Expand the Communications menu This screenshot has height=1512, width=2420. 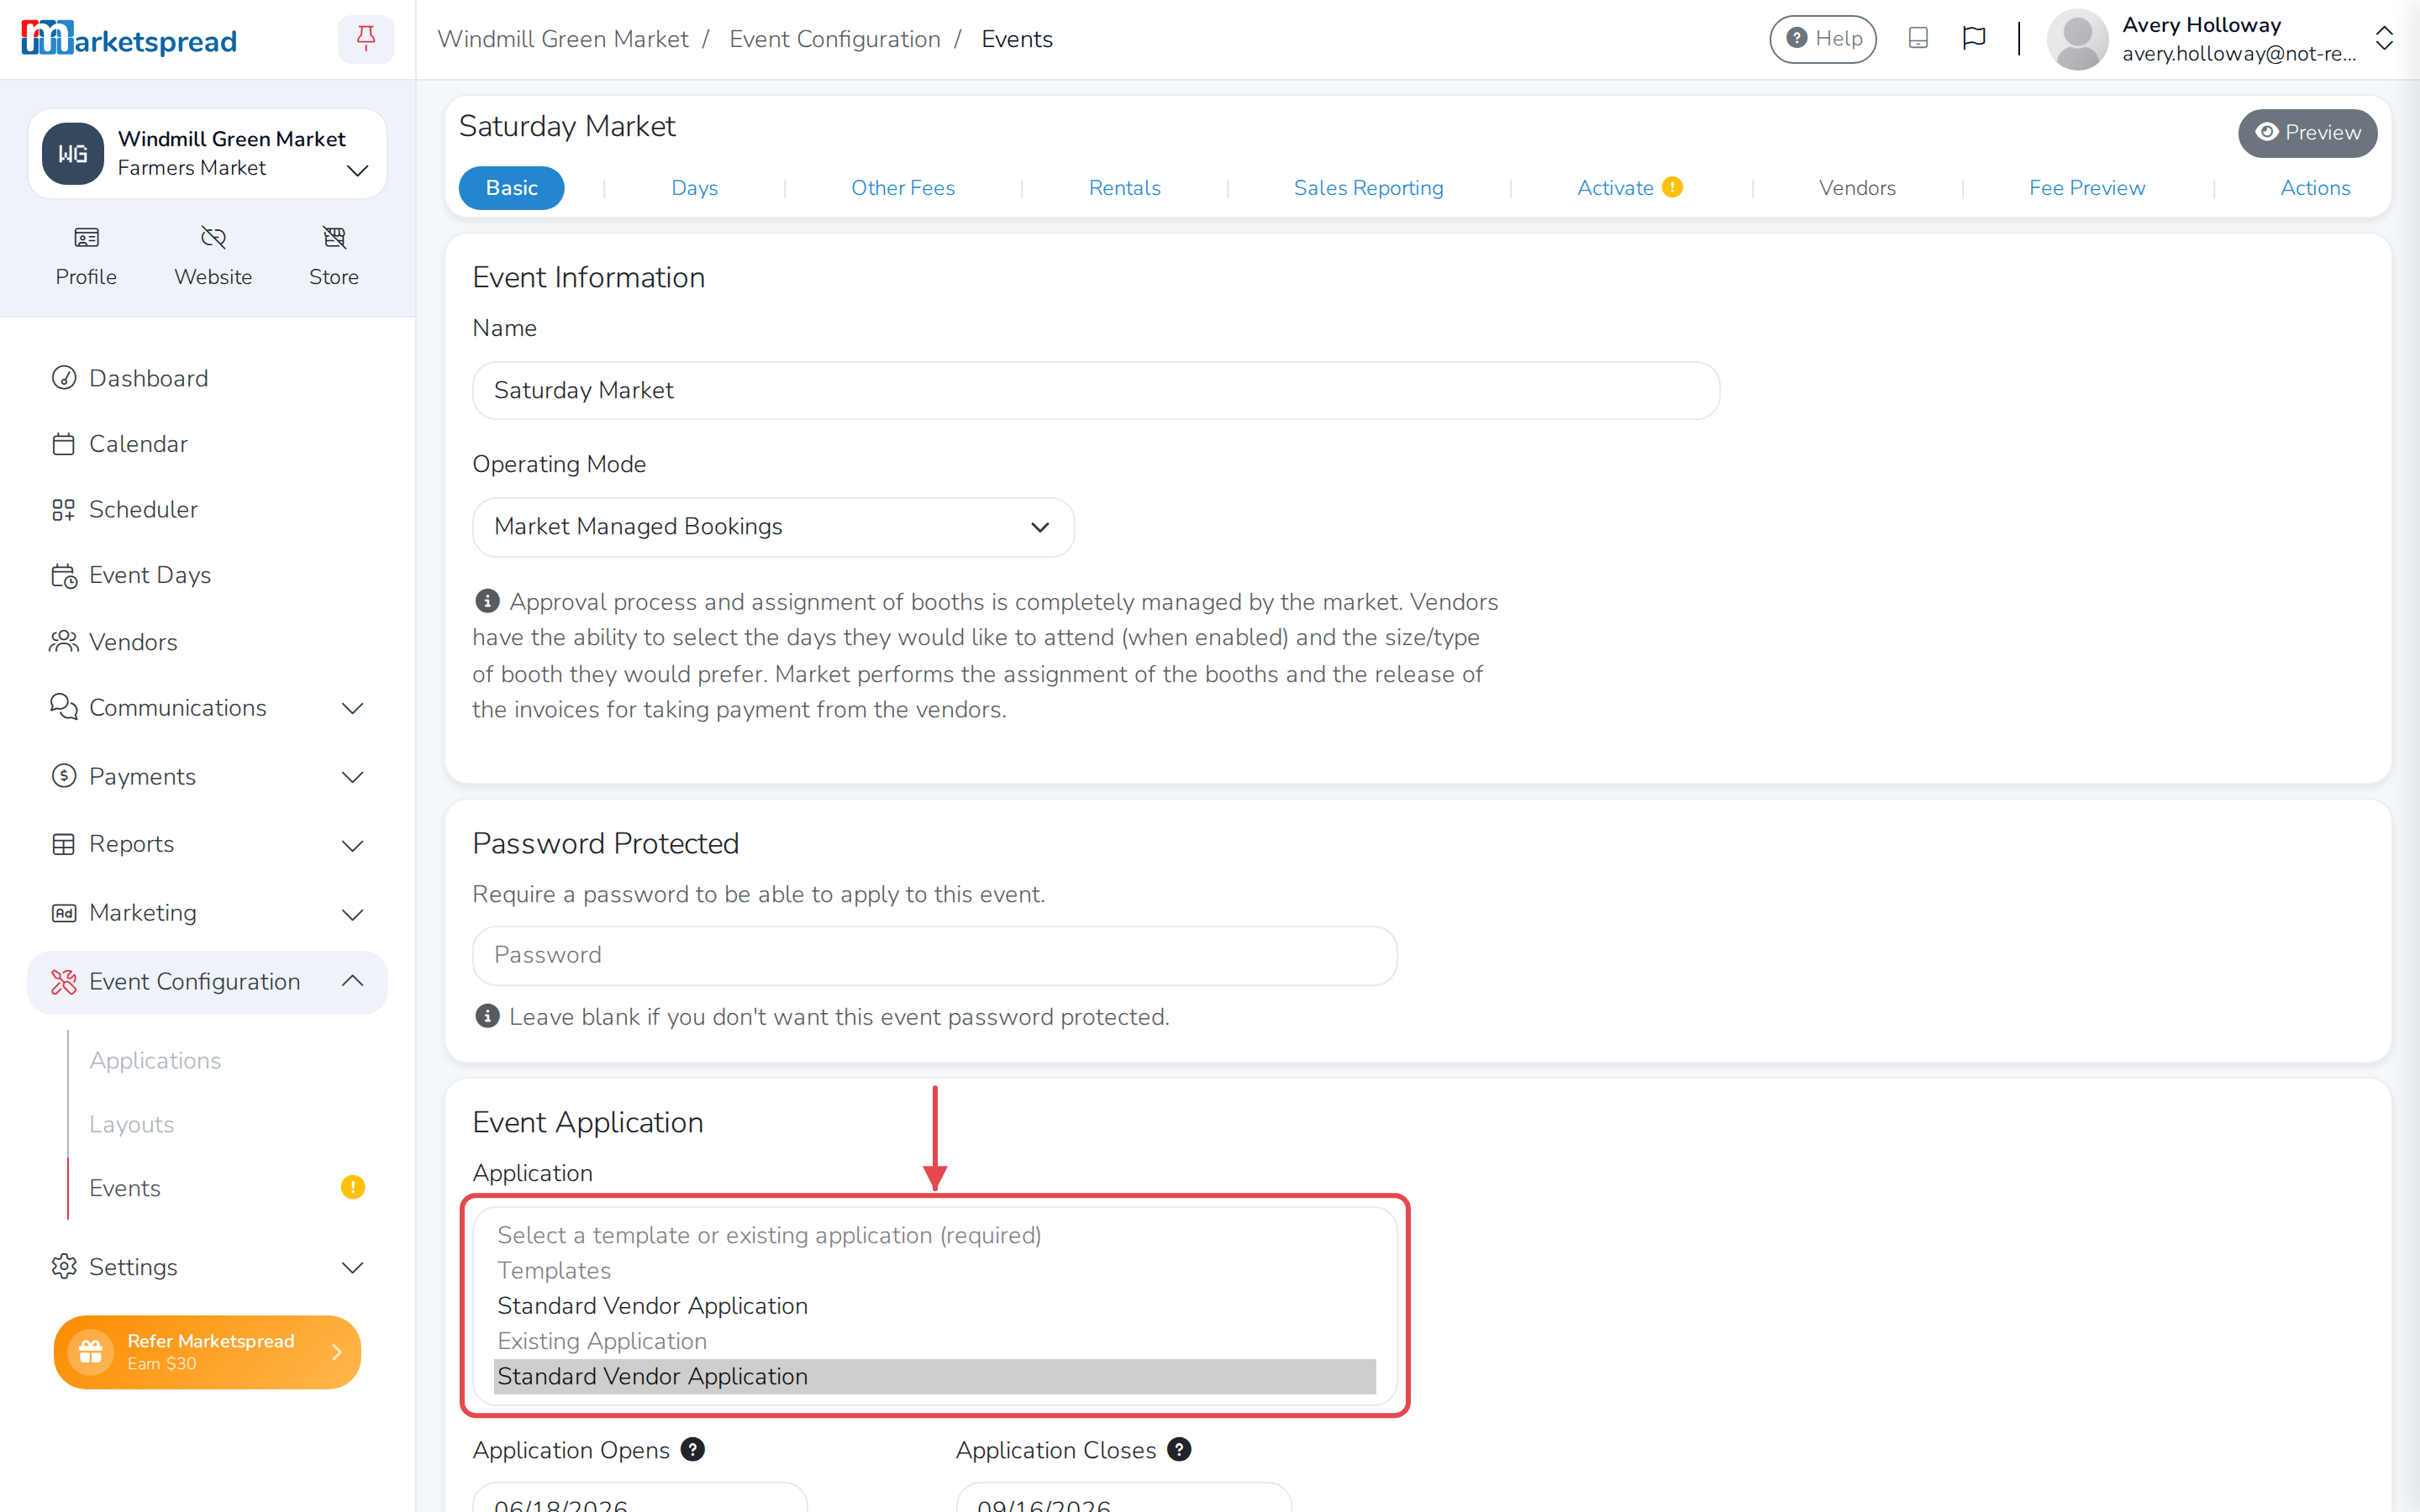(207, 708)
